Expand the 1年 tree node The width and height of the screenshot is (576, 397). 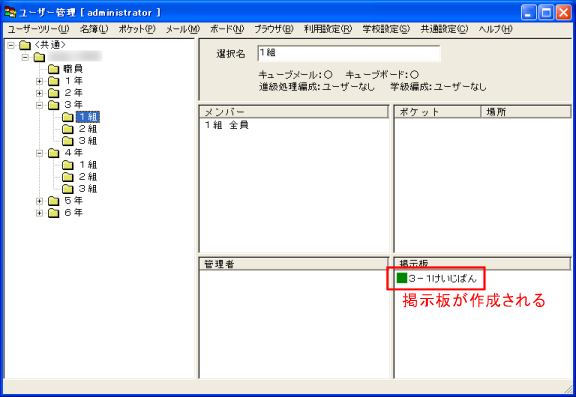[39, 81]
